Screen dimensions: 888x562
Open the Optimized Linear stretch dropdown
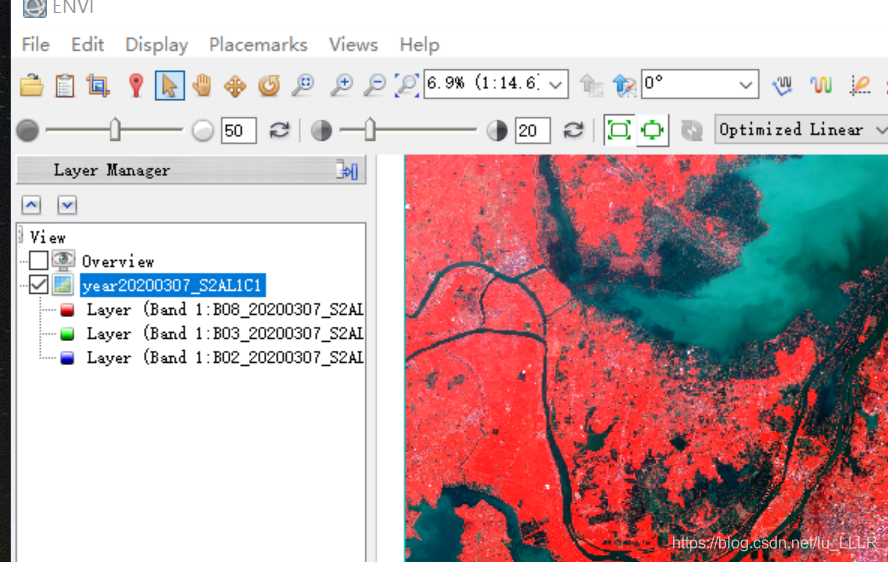point(801,130)
